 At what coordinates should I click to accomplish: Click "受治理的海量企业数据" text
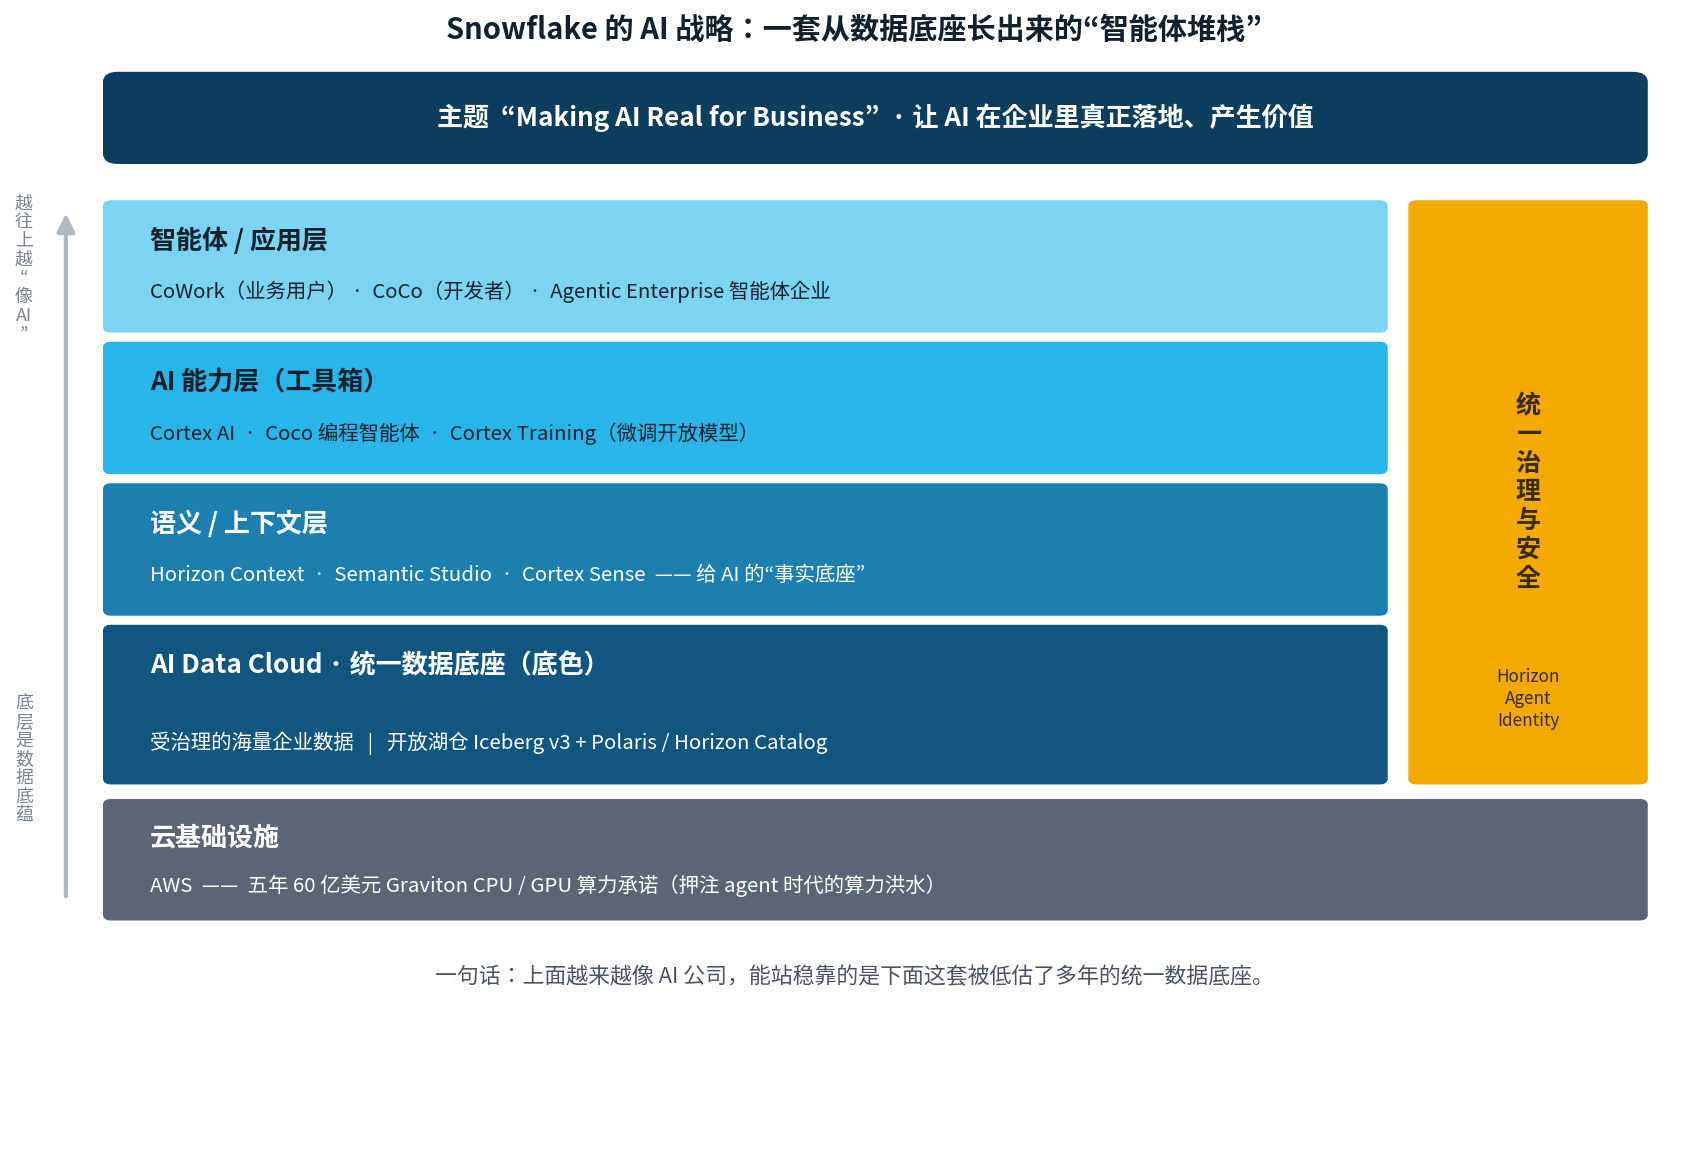[x=252, y=742]
